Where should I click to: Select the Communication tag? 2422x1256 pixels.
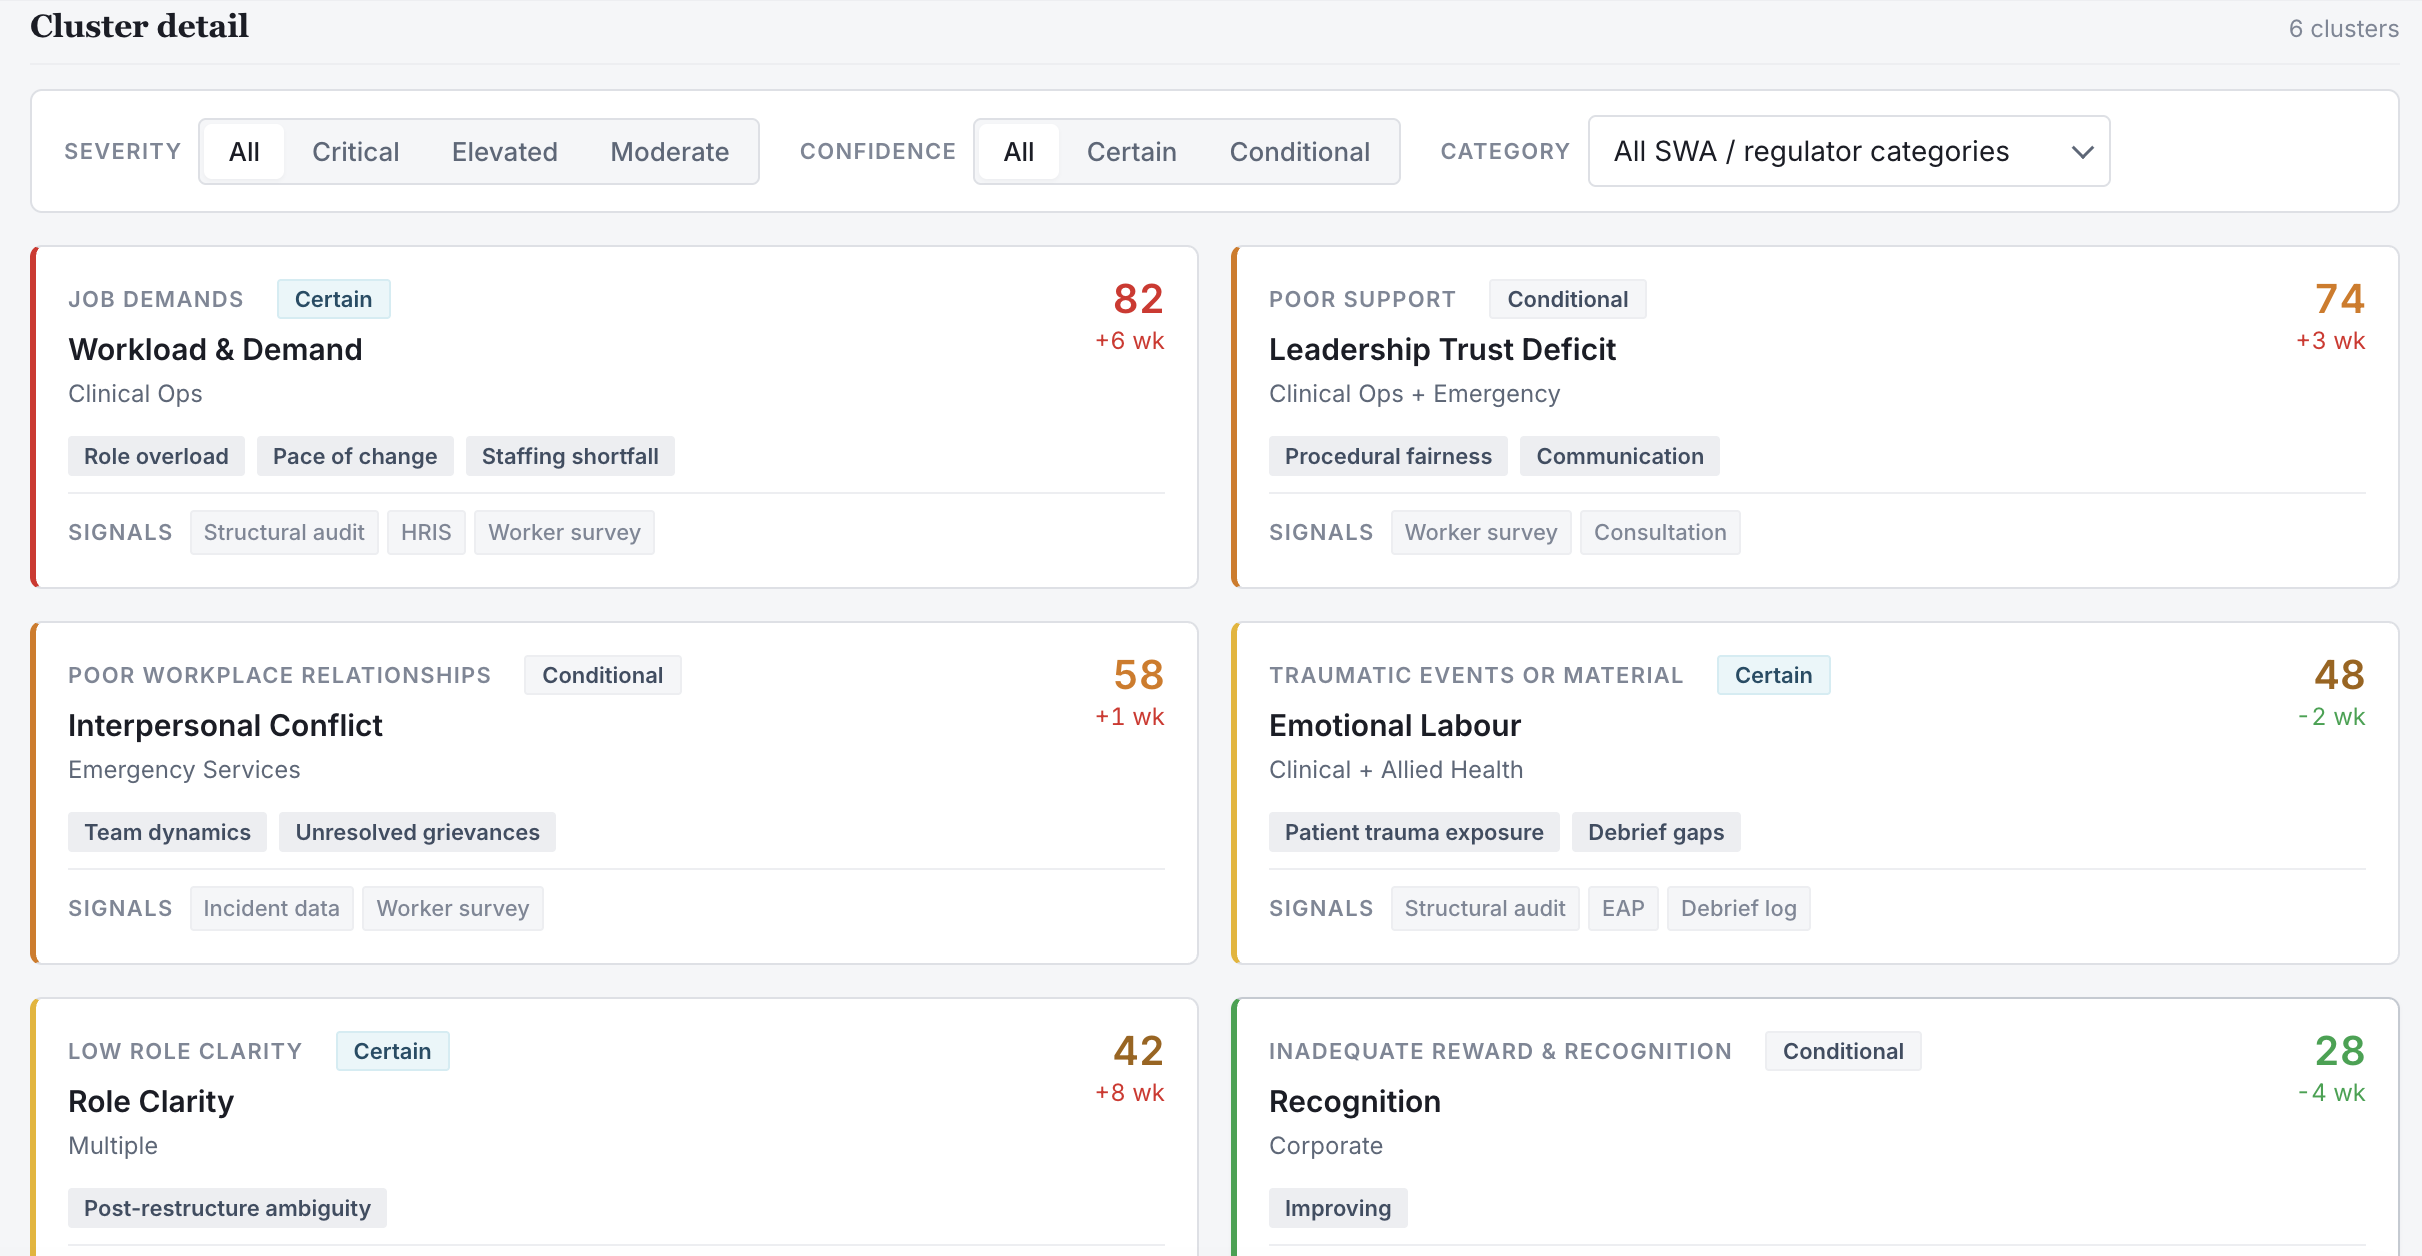[1620, 456]
